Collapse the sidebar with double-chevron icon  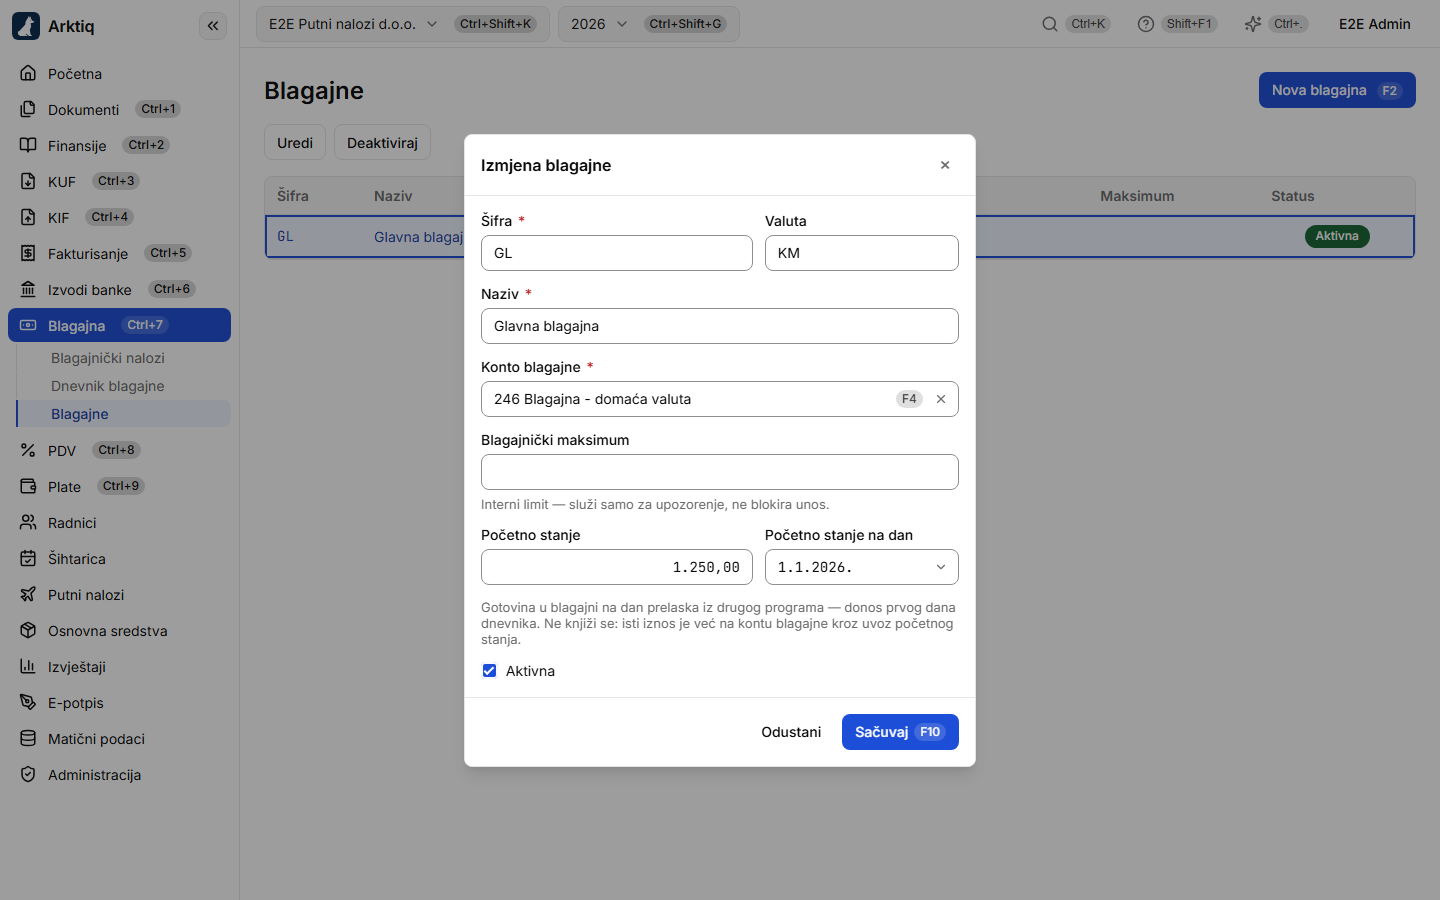click(213, 26)
